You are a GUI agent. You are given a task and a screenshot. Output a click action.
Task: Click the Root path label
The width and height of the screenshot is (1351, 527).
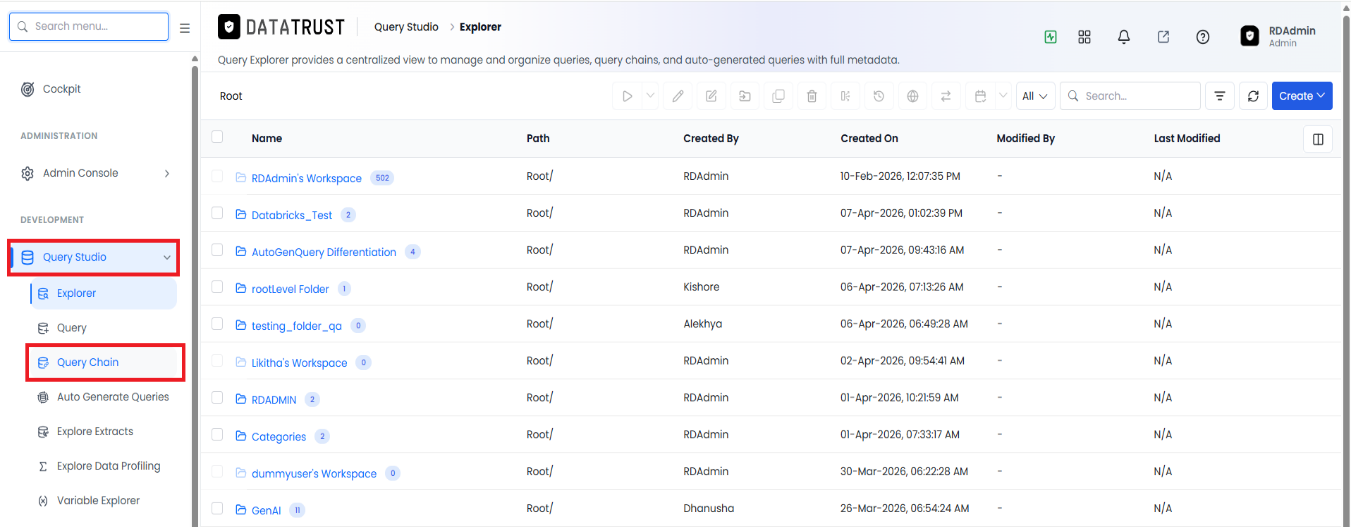pyautogui.click(x=231, y=96)
